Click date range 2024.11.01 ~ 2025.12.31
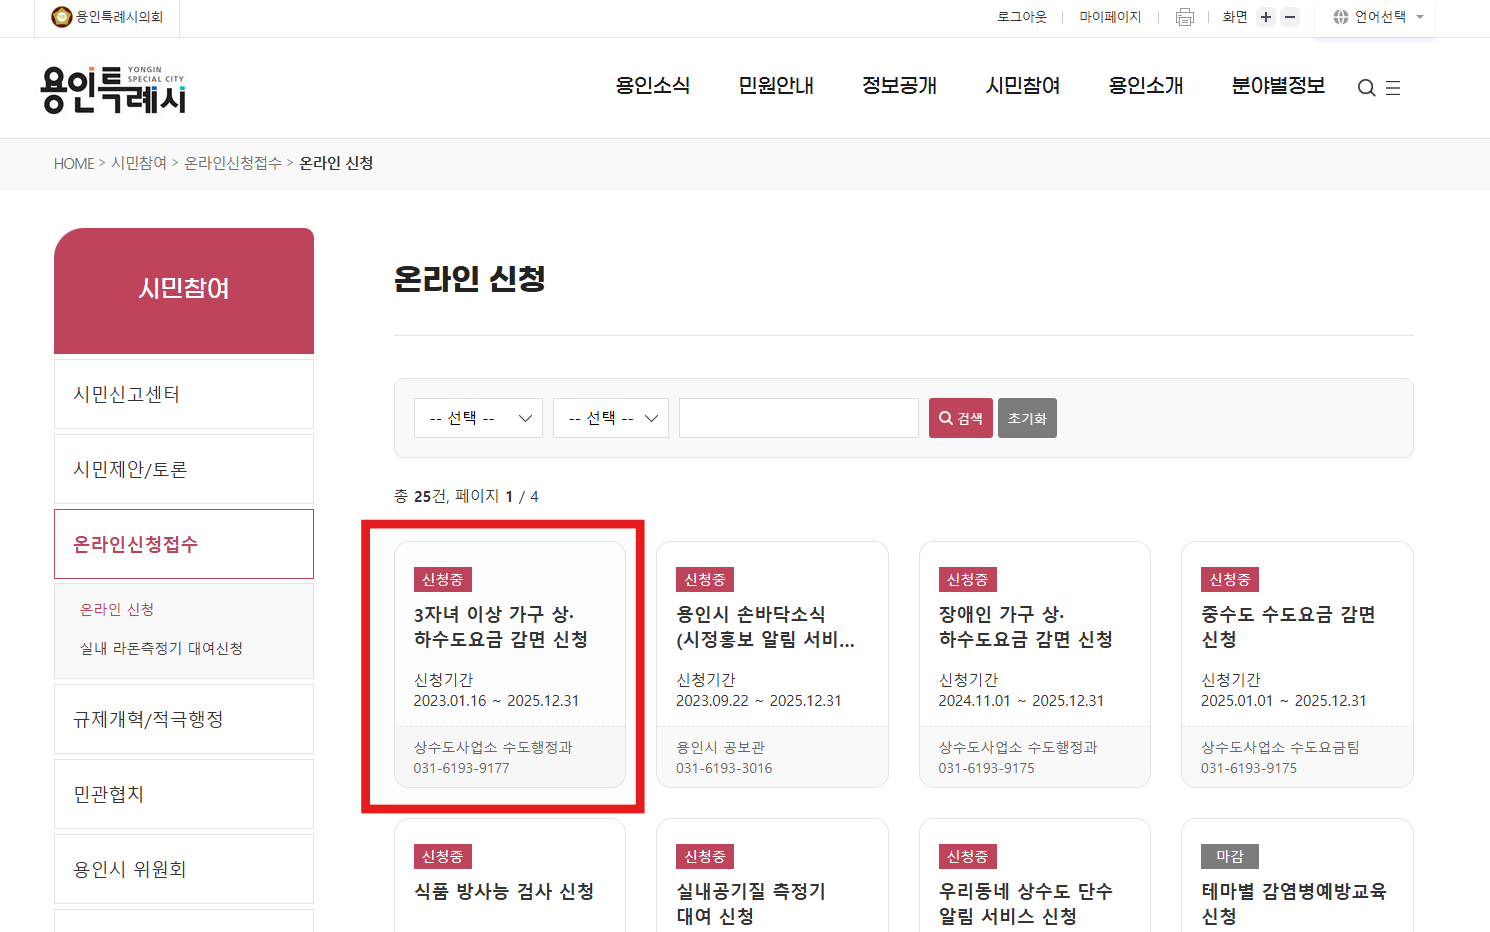Image resolution: width=1490 pixels, height=932 pixels. coord(1021,701)
